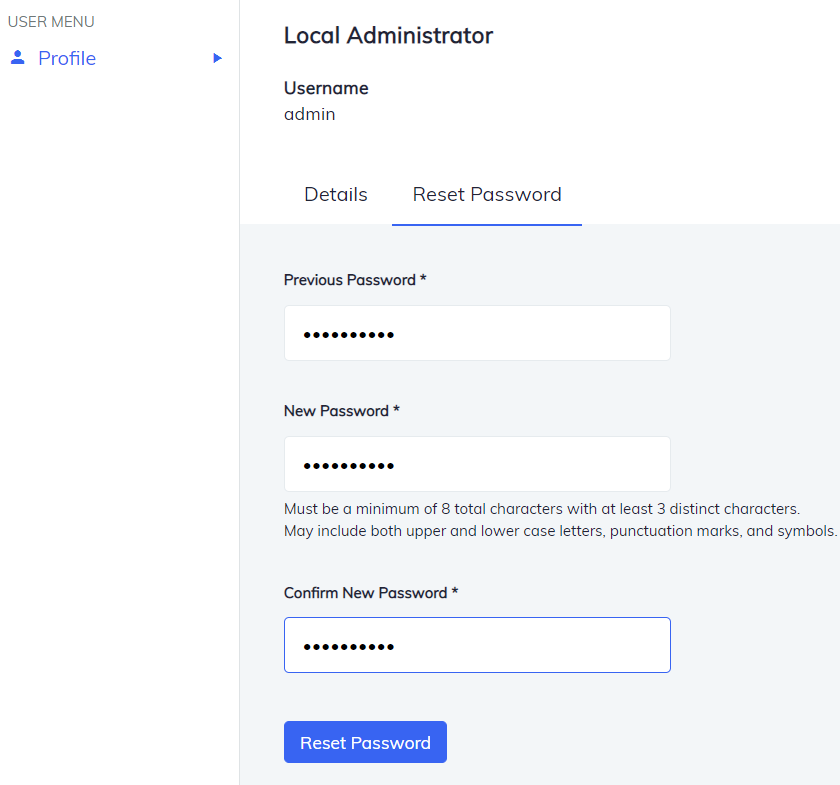This screenshot has width=840, height=785.
Task: Collapse the Profile section in the sidebar
Action: (218, 58)
